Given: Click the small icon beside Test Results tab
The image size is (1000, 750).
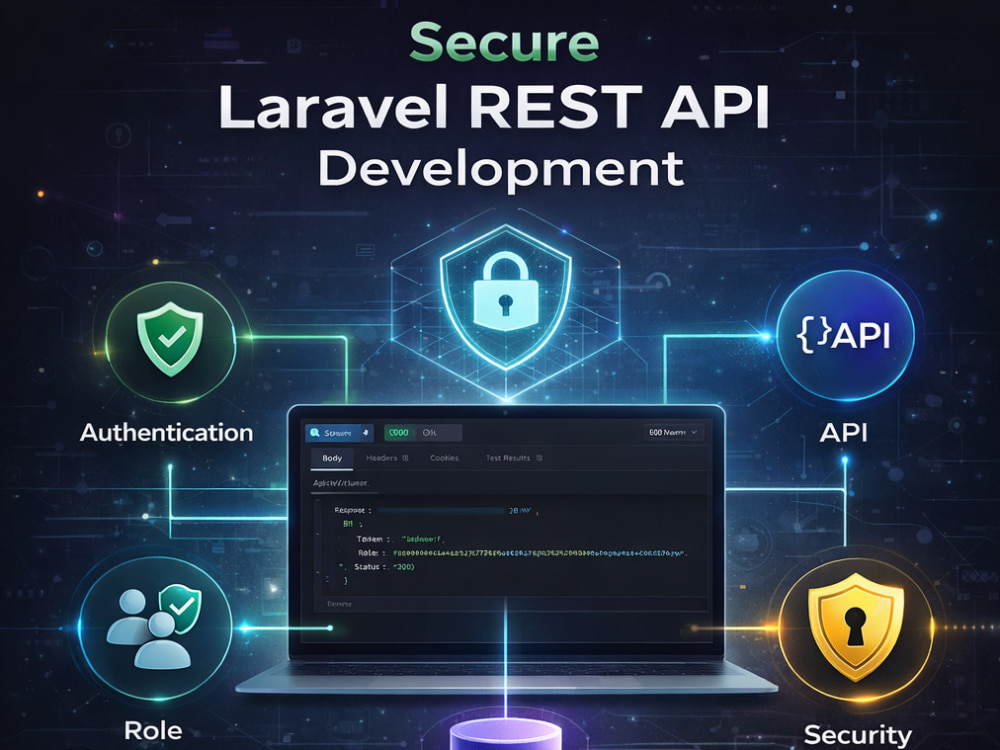Looking at the screenshot, I should pos(540,458).
